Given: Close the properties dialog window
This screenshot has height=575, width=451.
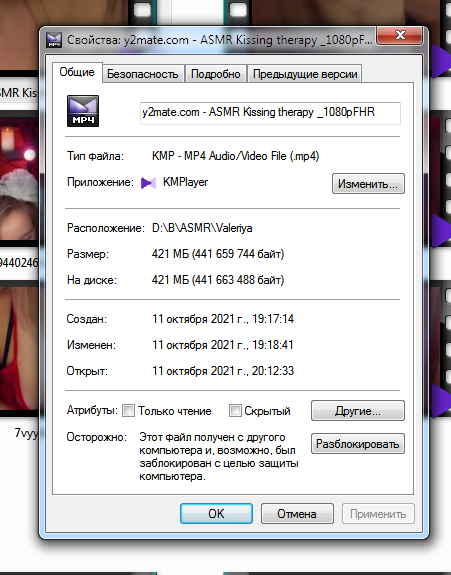Looking at the screenshot, I should (400, 36).
